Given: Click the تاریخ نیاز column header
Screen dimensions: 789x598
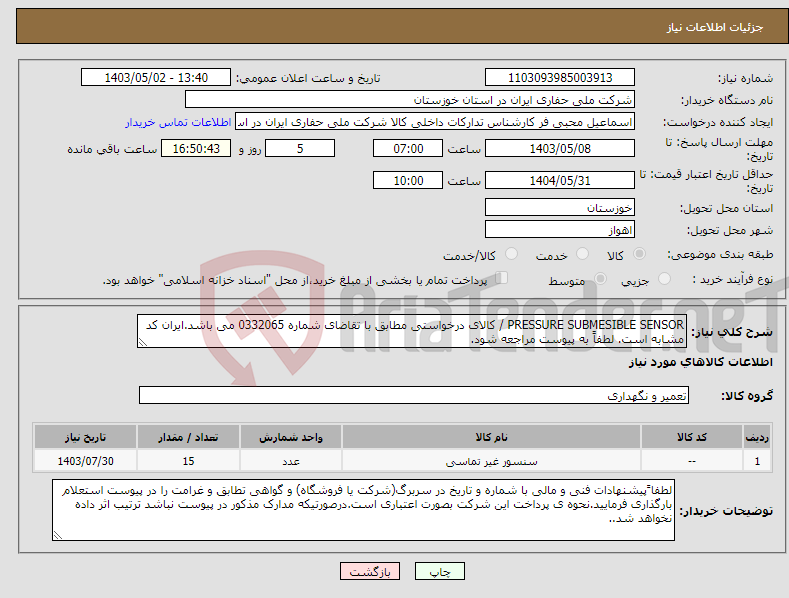Looking at the screenshot, I should coord(86,437).
